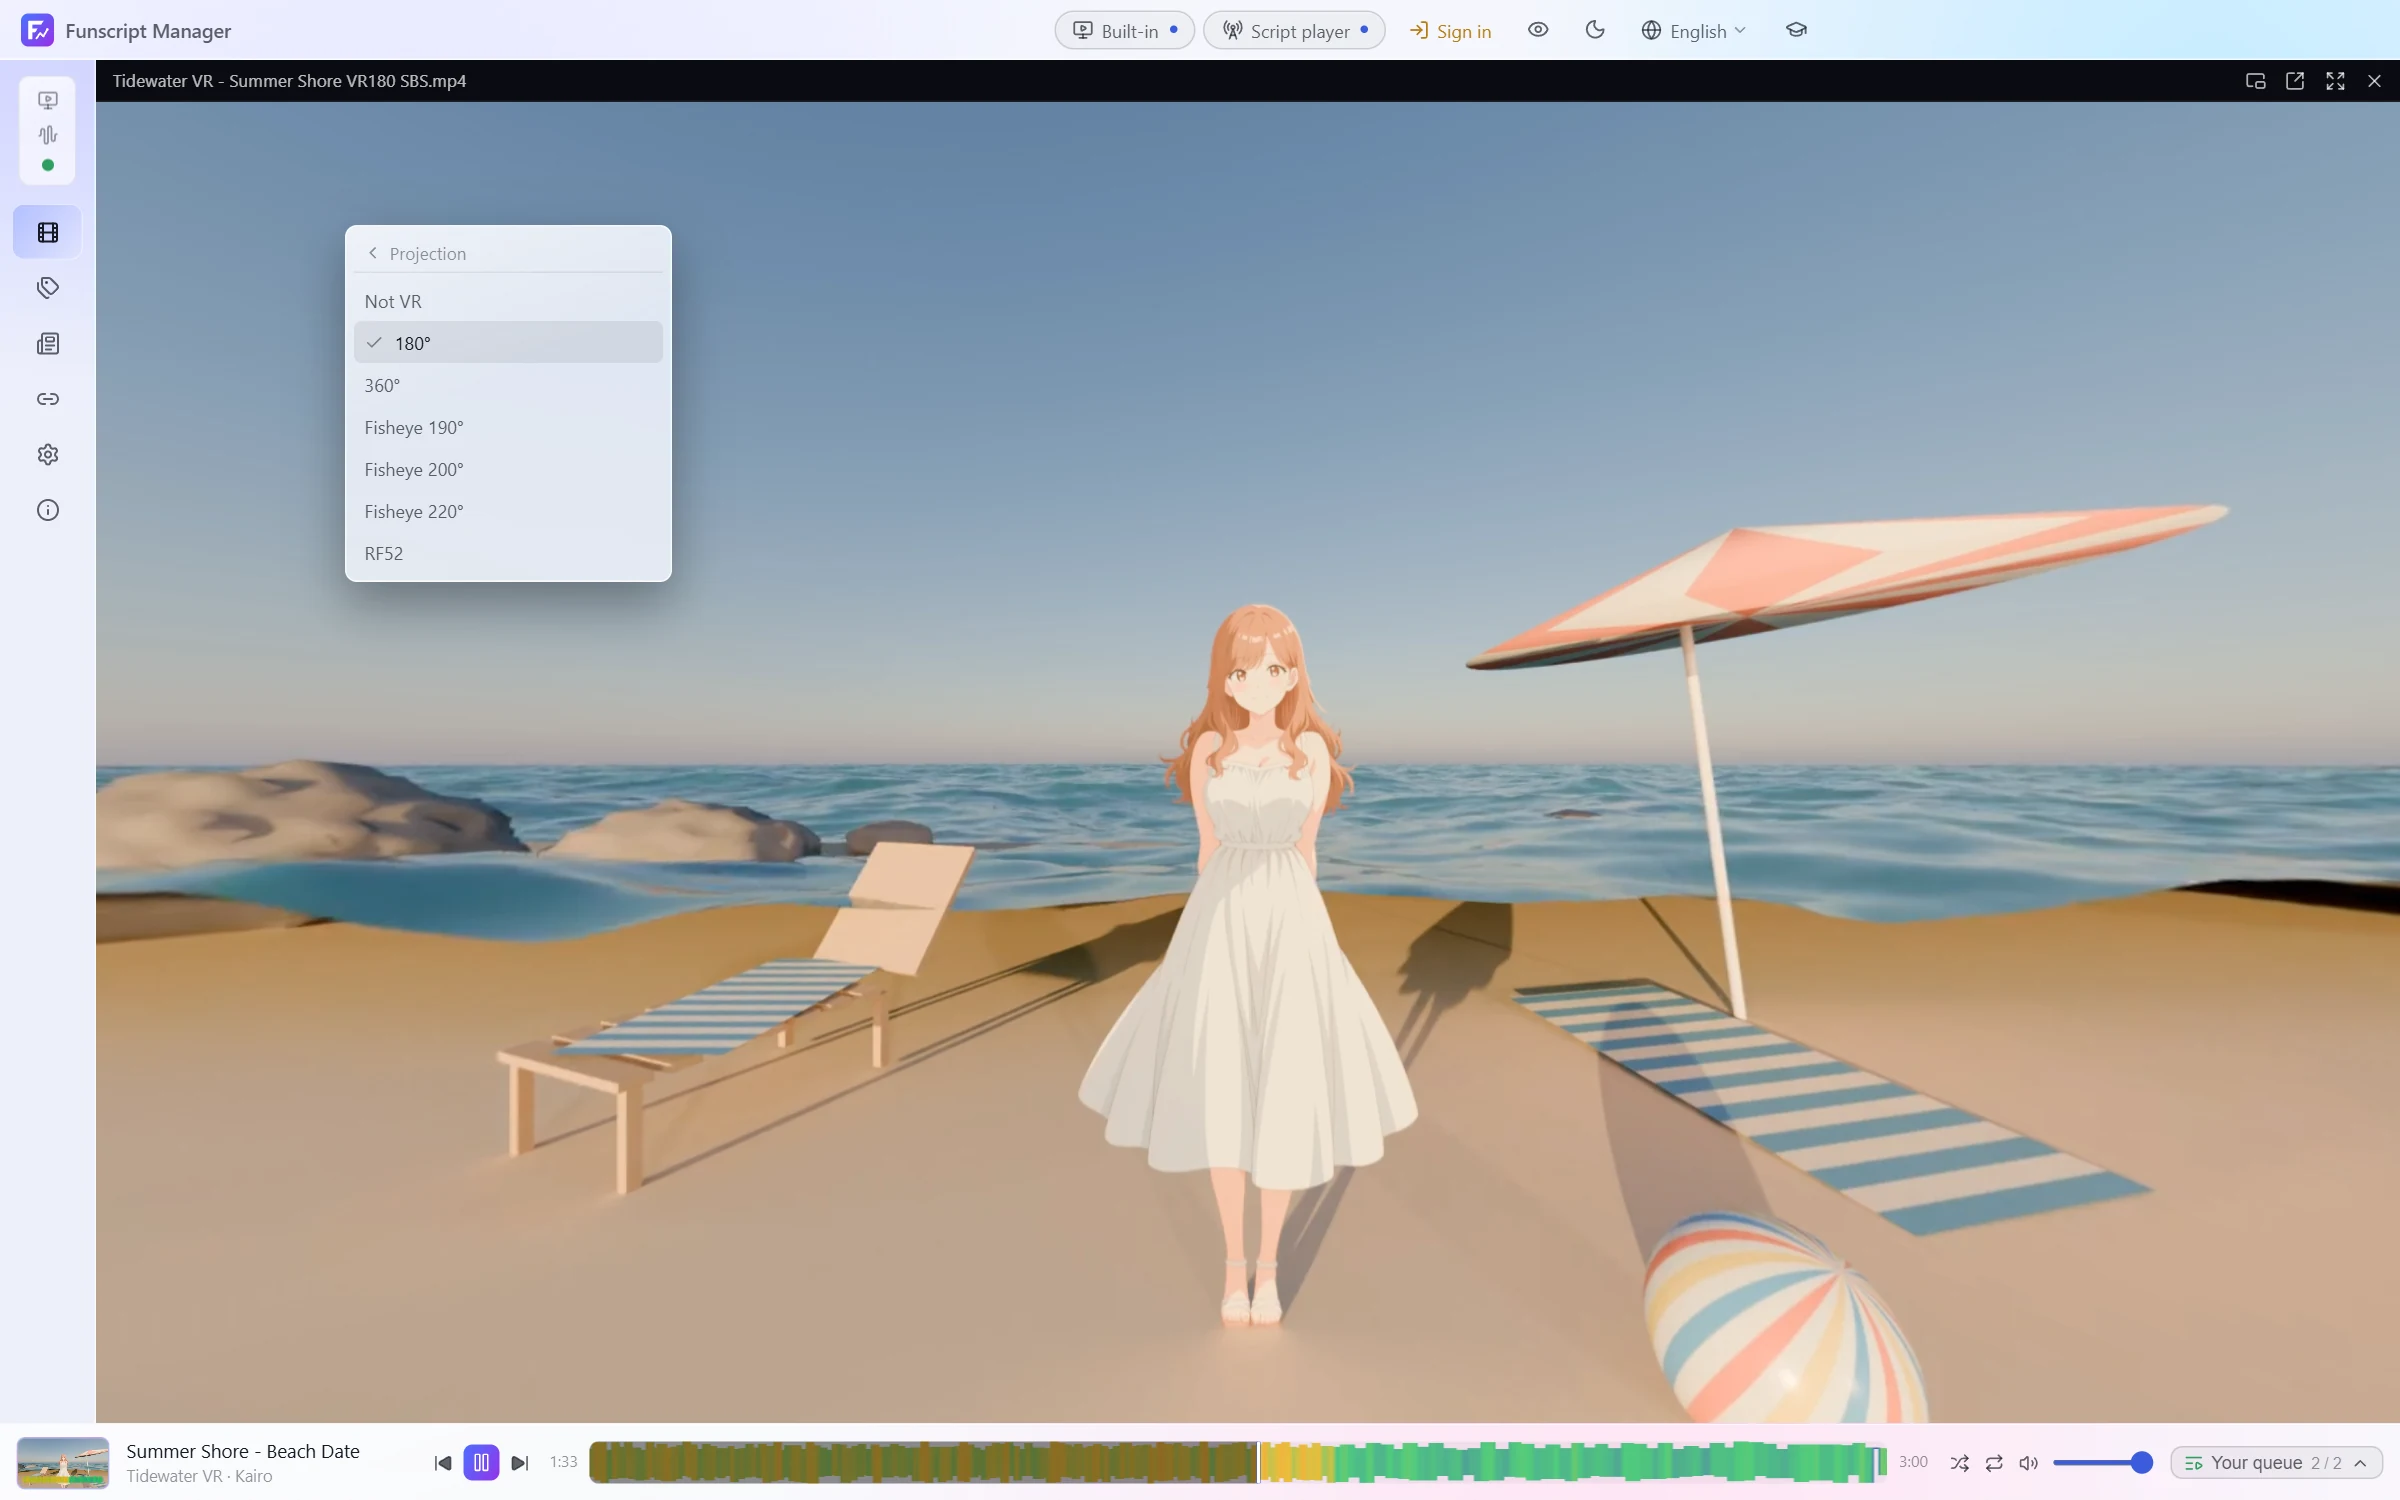The height and width of the screenshot is (1500, 2400).
Task: Switch to dark mode with moon icon
Action: coord(1595,30)
